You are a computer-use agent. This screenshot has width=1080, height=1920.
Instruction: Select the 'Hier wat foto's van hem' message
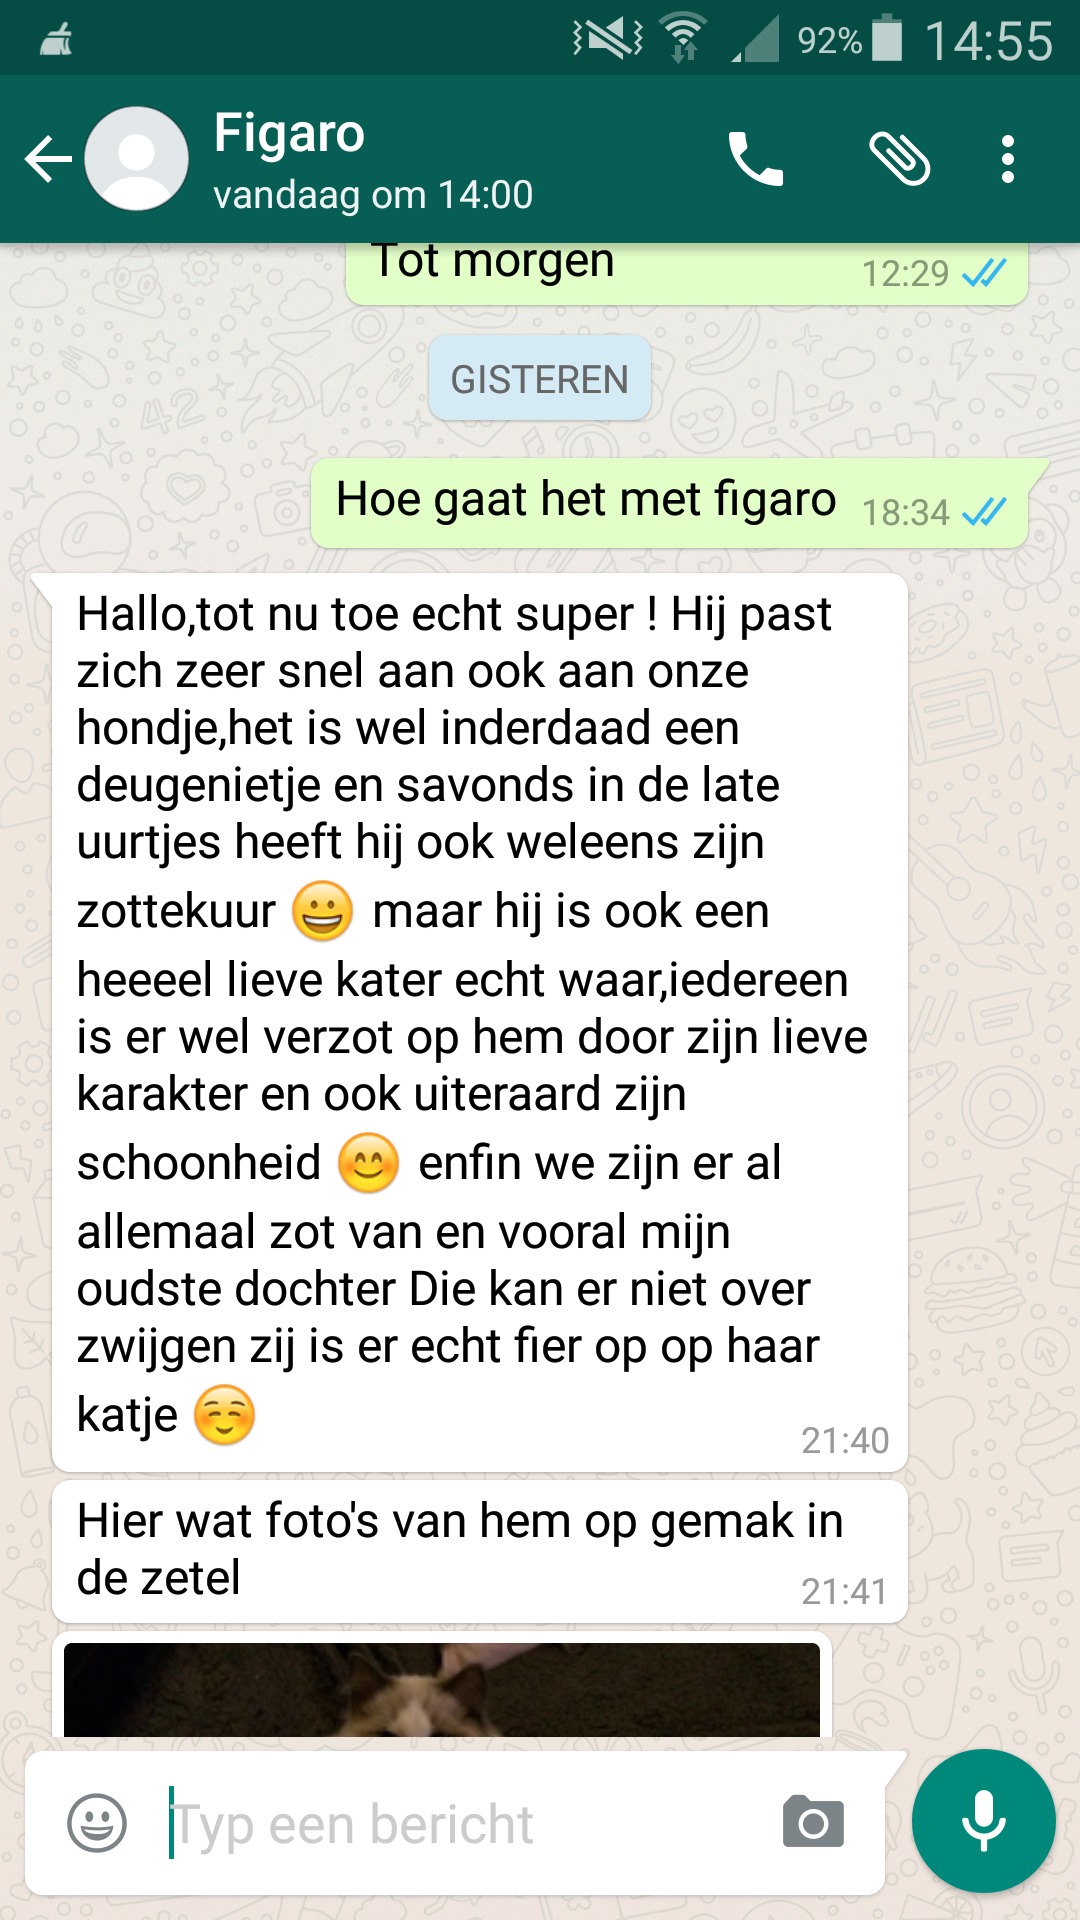pos(480,1552)
